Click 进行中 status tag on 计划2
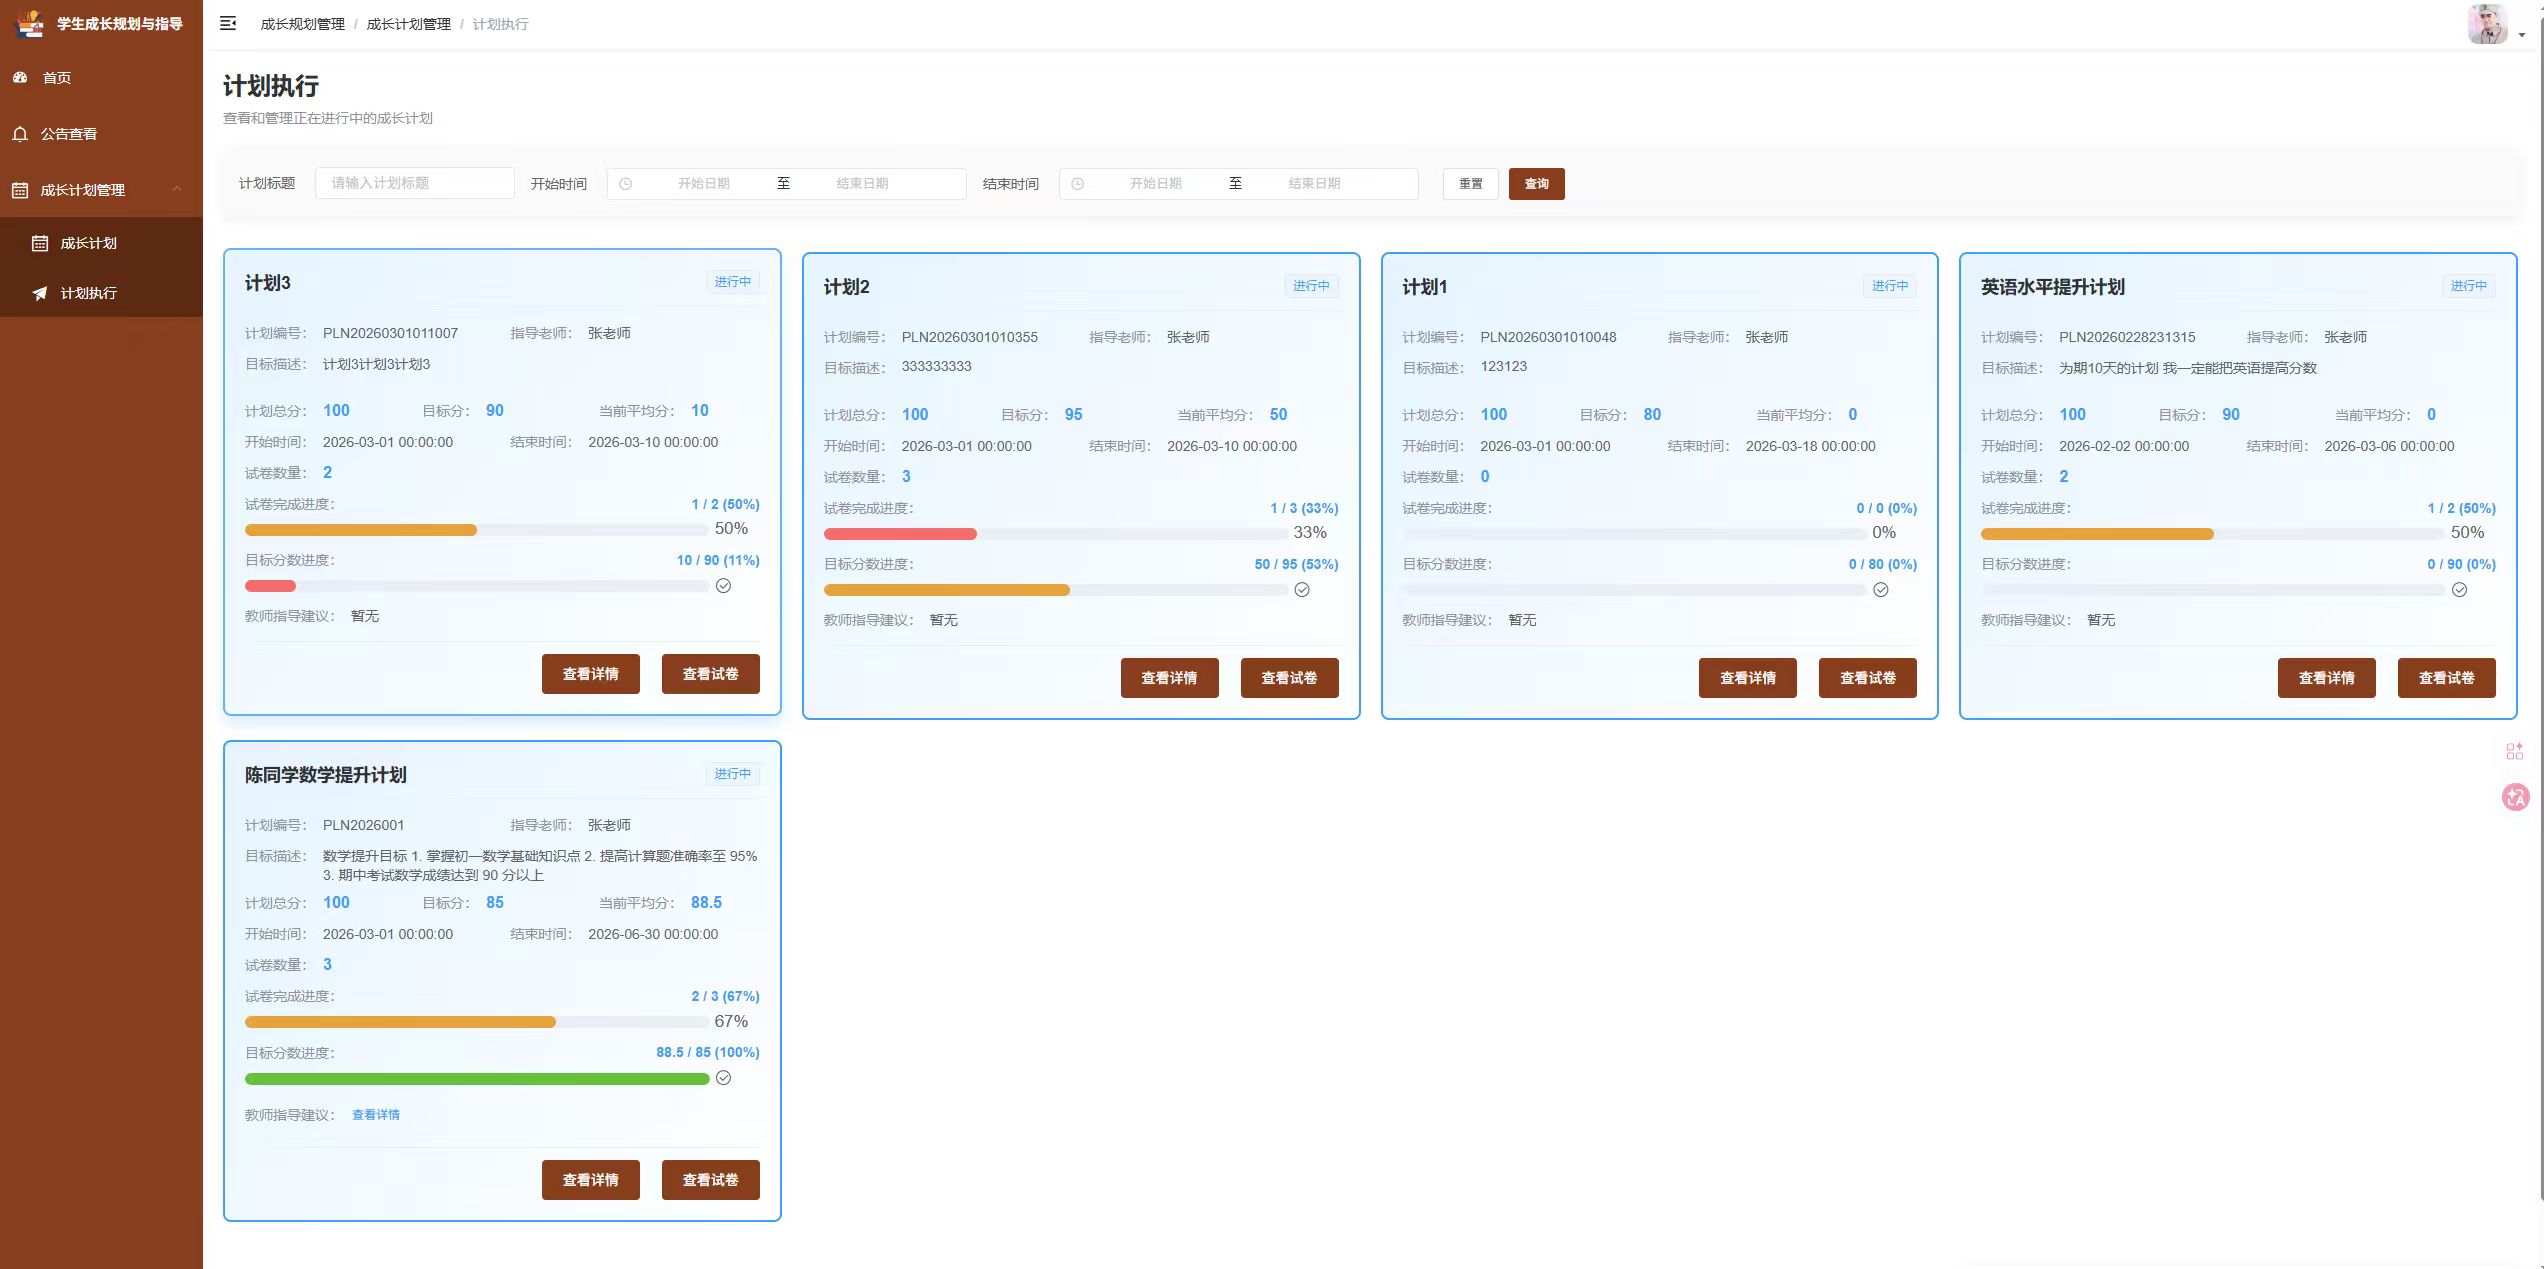The height and width of the screenshot is (1269, 2544). [1311, 286]
